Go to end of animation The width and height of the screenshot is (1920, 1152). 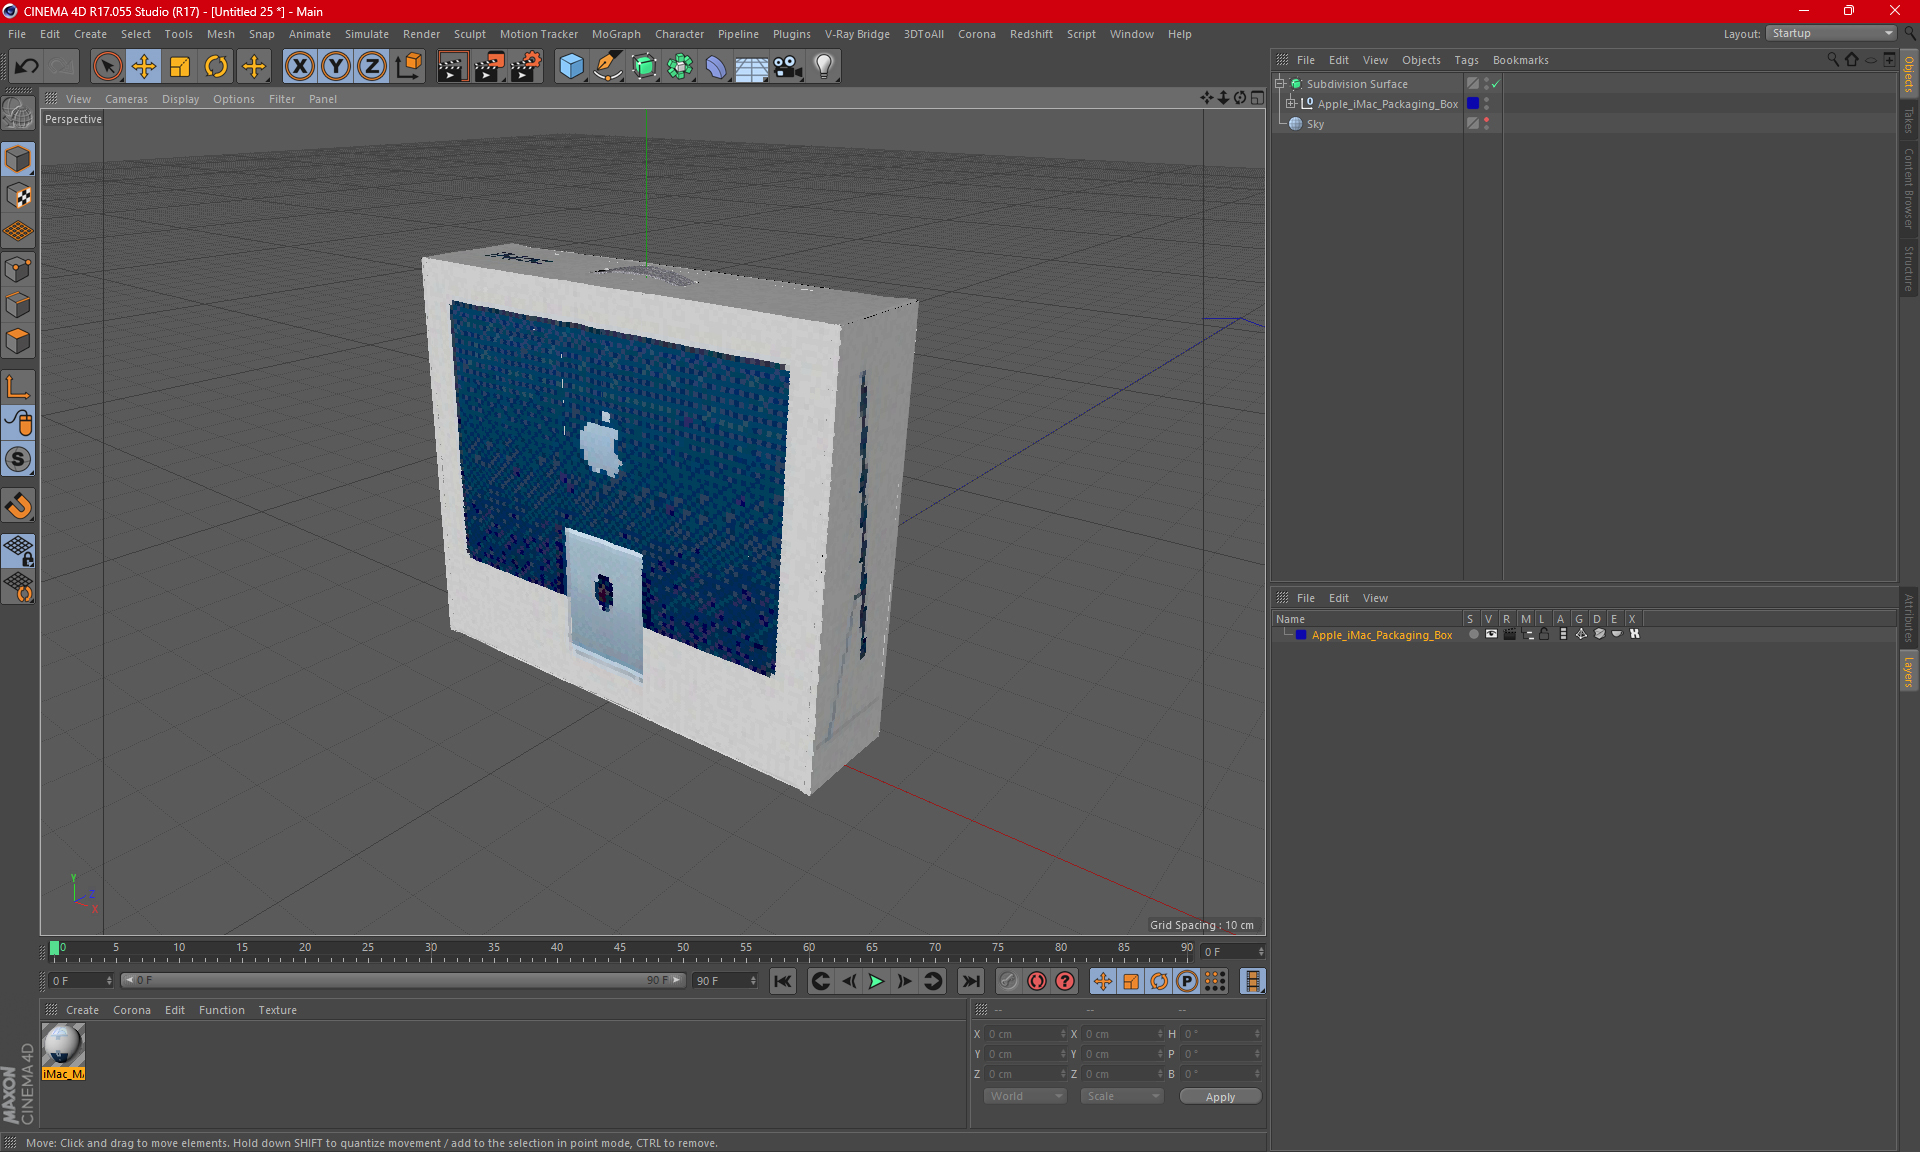(x=970, y=981)
